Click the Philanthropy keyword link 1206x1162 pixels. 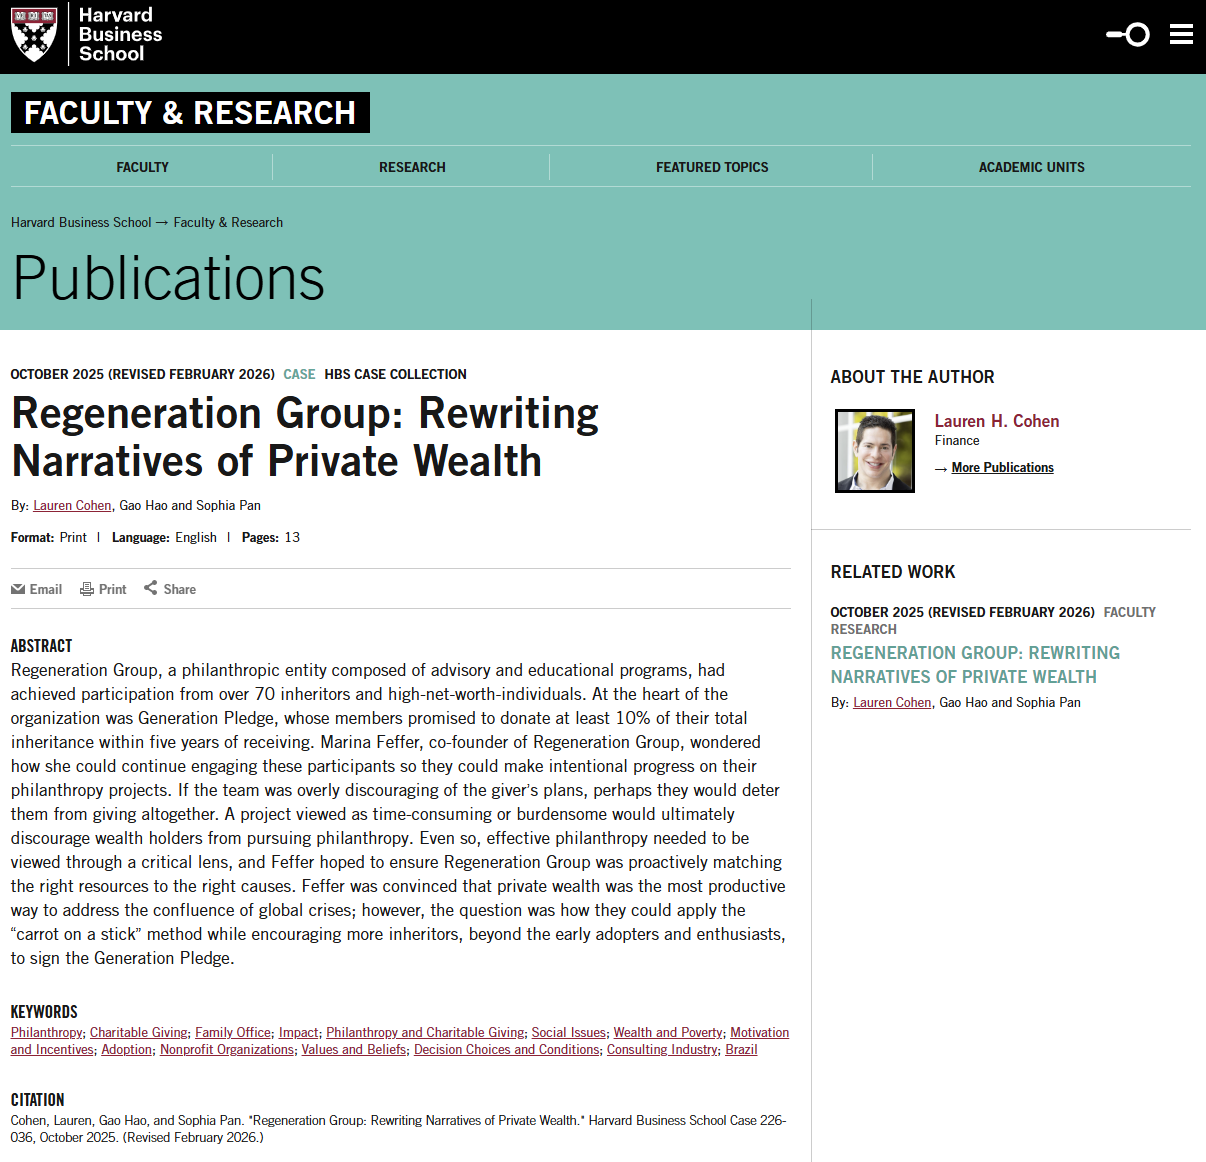point(46,1033)
